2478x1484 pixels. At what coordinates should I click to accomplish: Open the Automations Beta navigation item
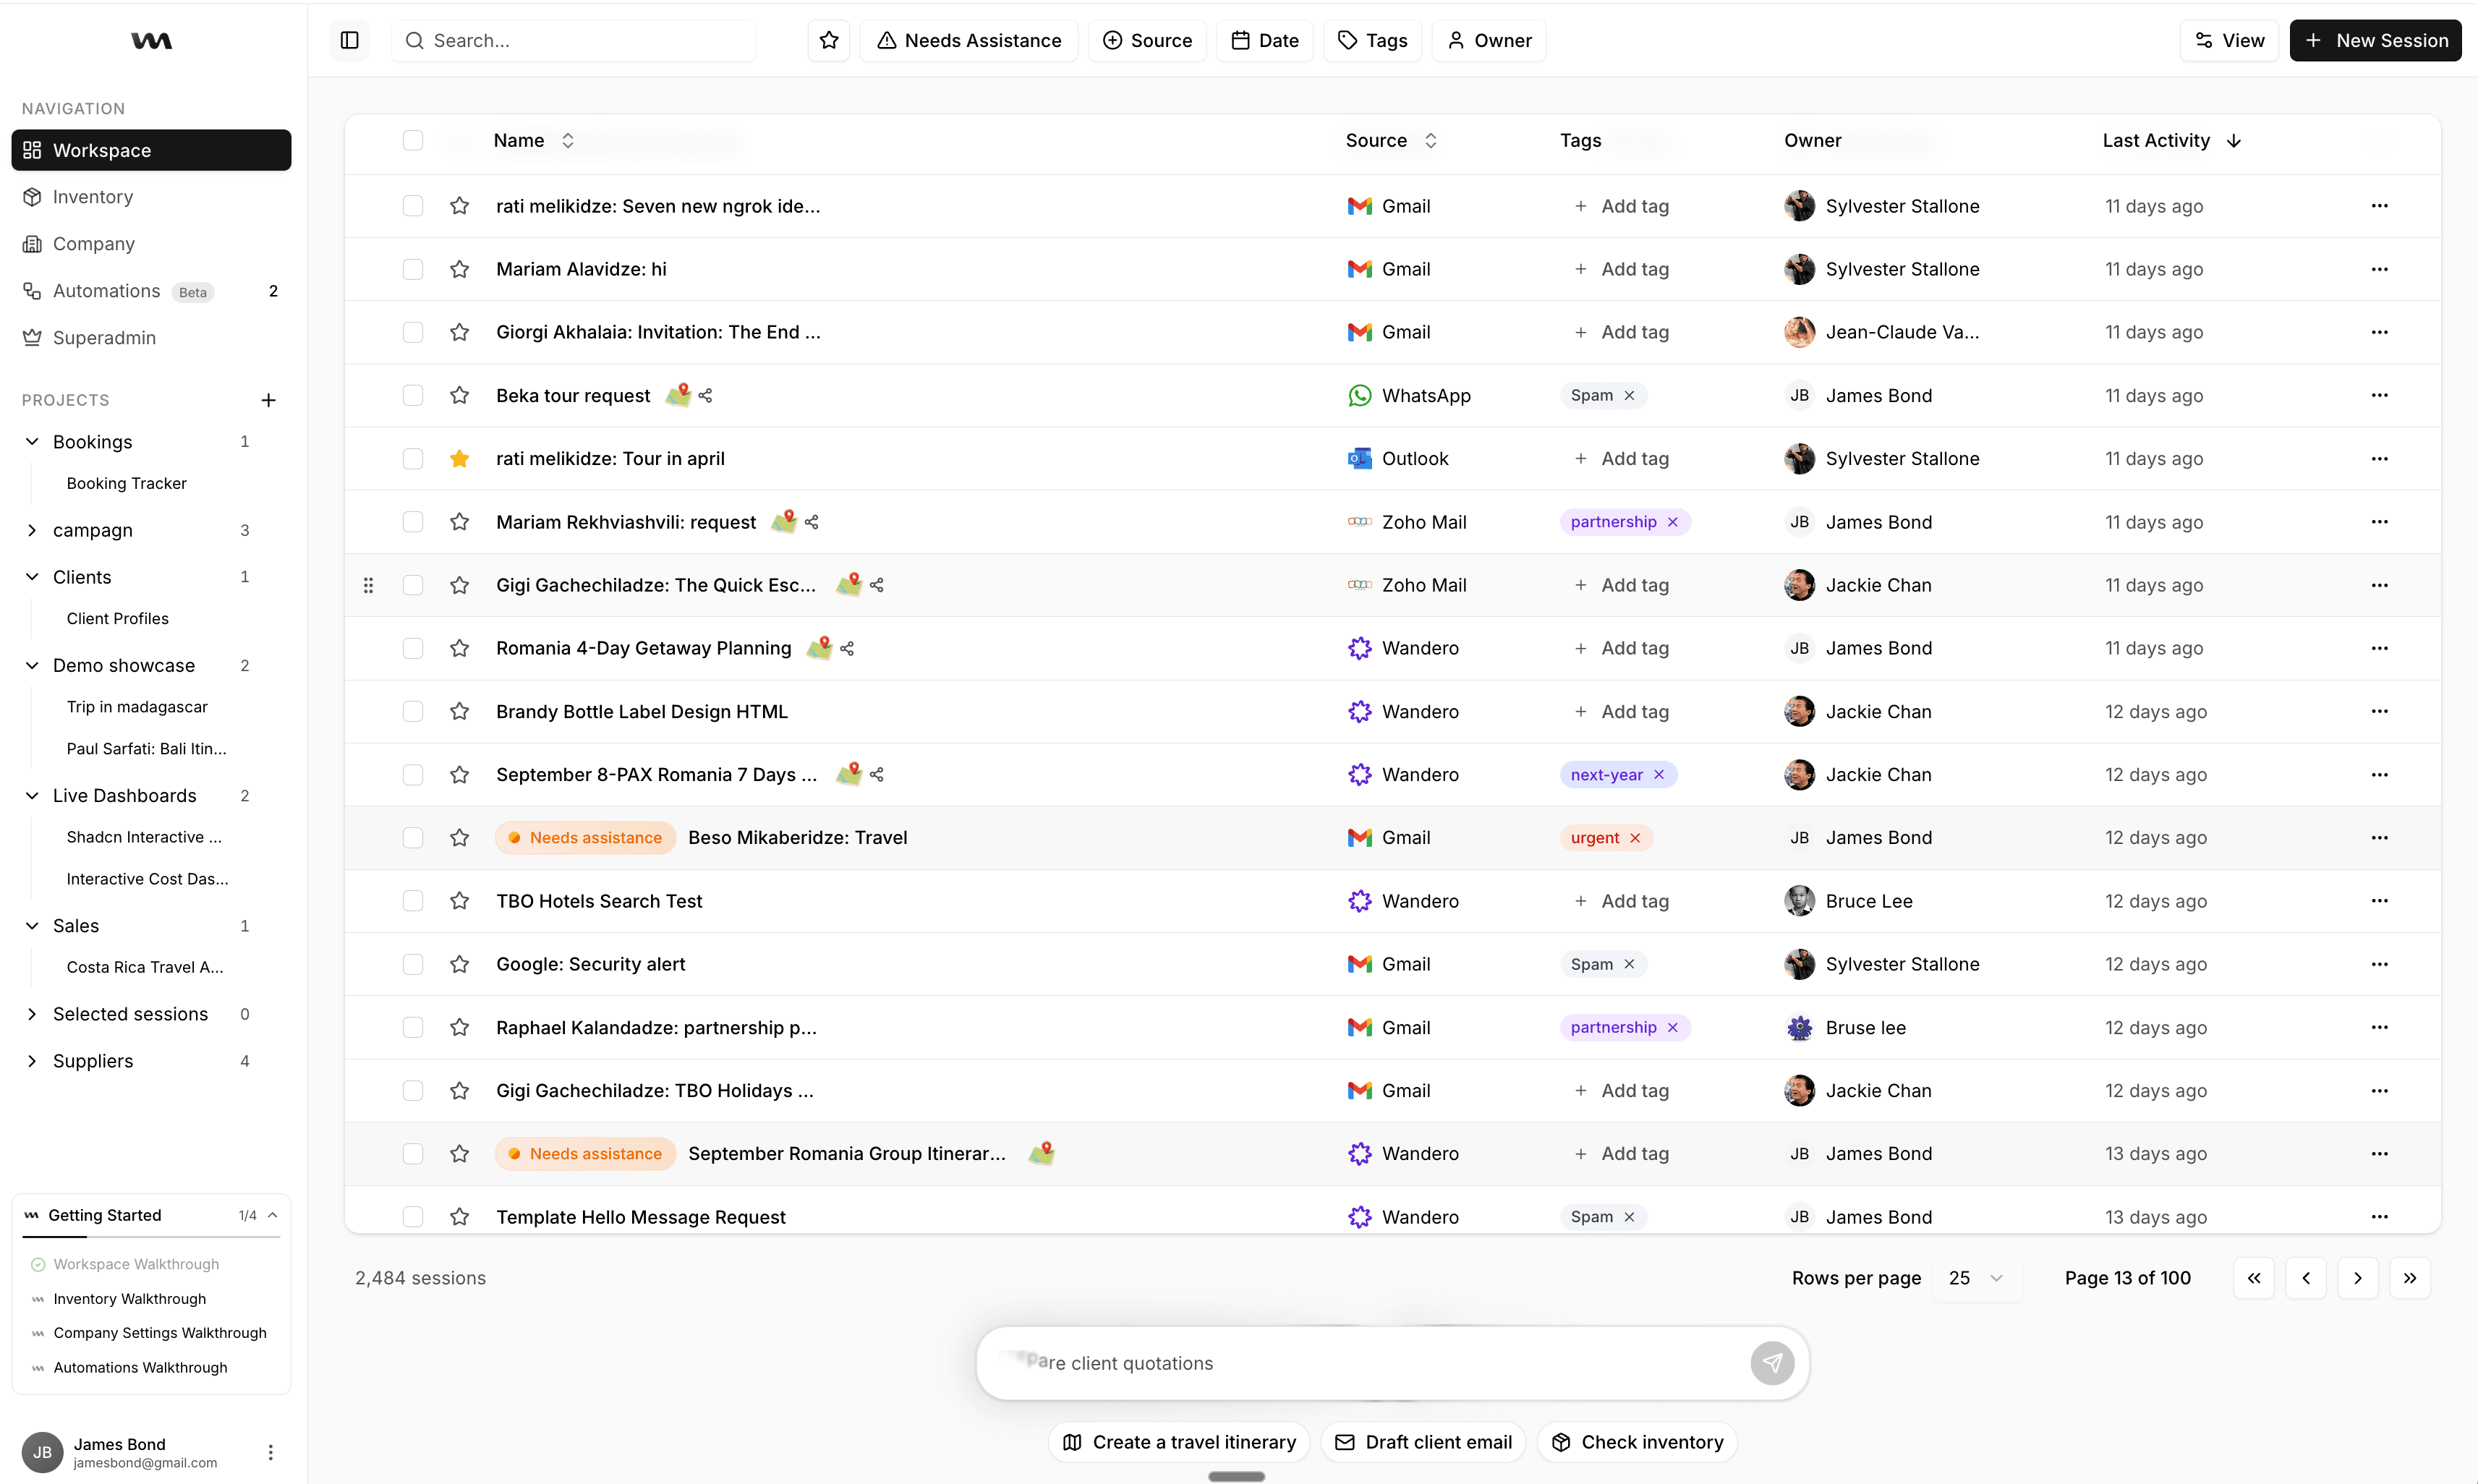tap(151, 291)
